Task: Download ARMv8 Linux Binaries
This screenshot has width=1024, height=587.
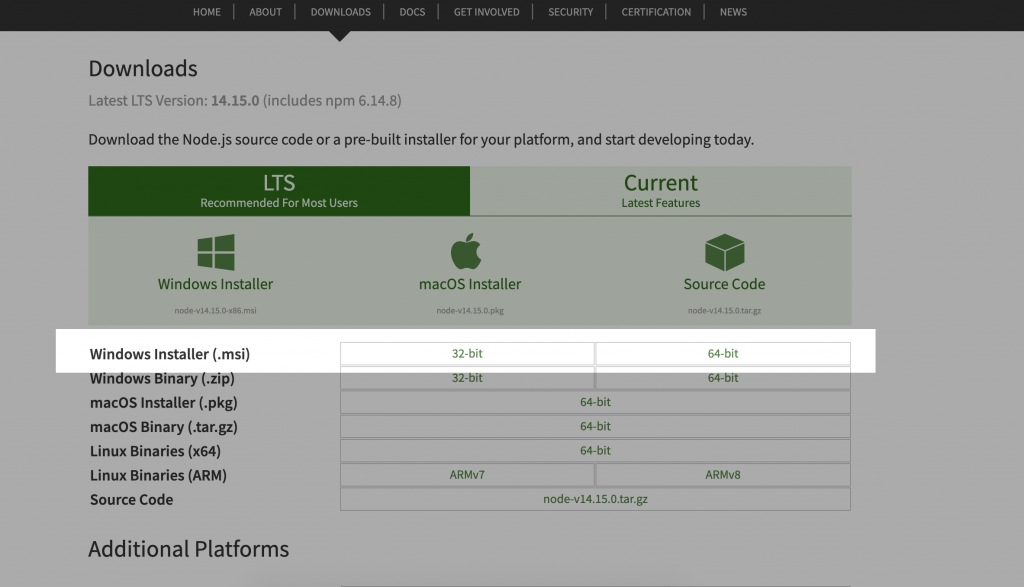Action: coord(723,475)
